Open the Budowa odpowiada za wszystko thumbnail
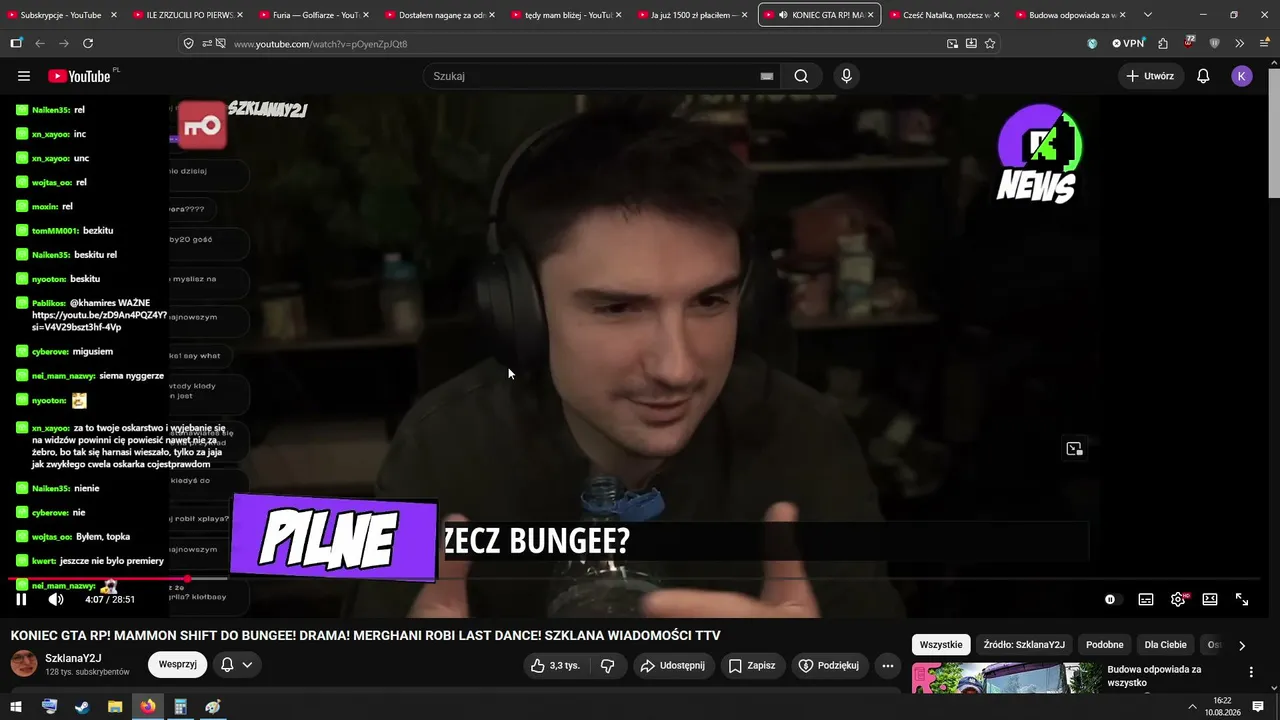The width and height of the screenshot is (1280, 720). coord(1006,677)
